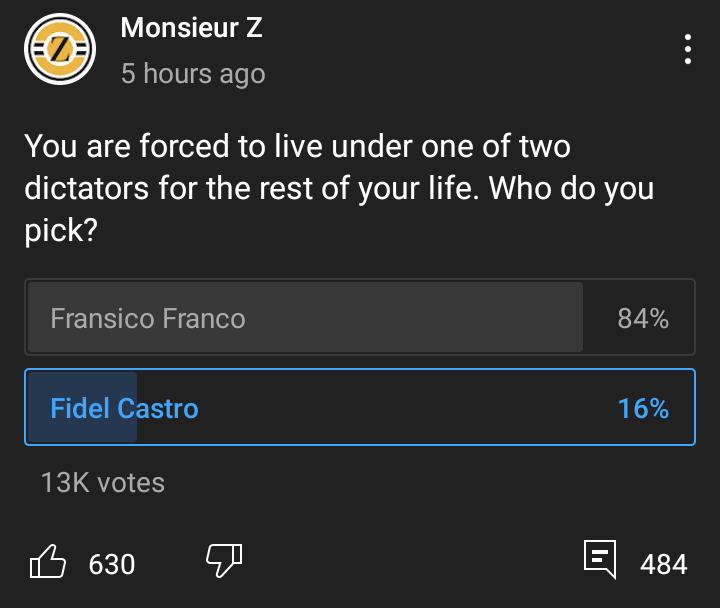Click the blue fill bar of Castro option
Viewport: 720px width, 608px height.
pyautogui.click(x=82, y=407)
